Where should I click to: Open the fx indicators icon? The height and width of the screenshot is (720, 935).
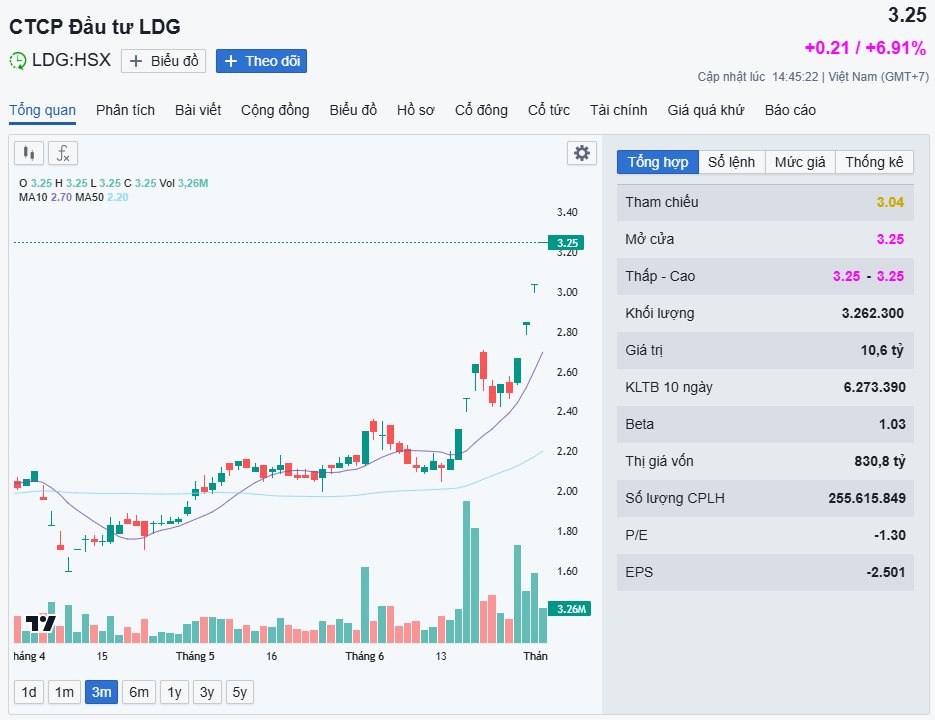[x=63, y=153]
